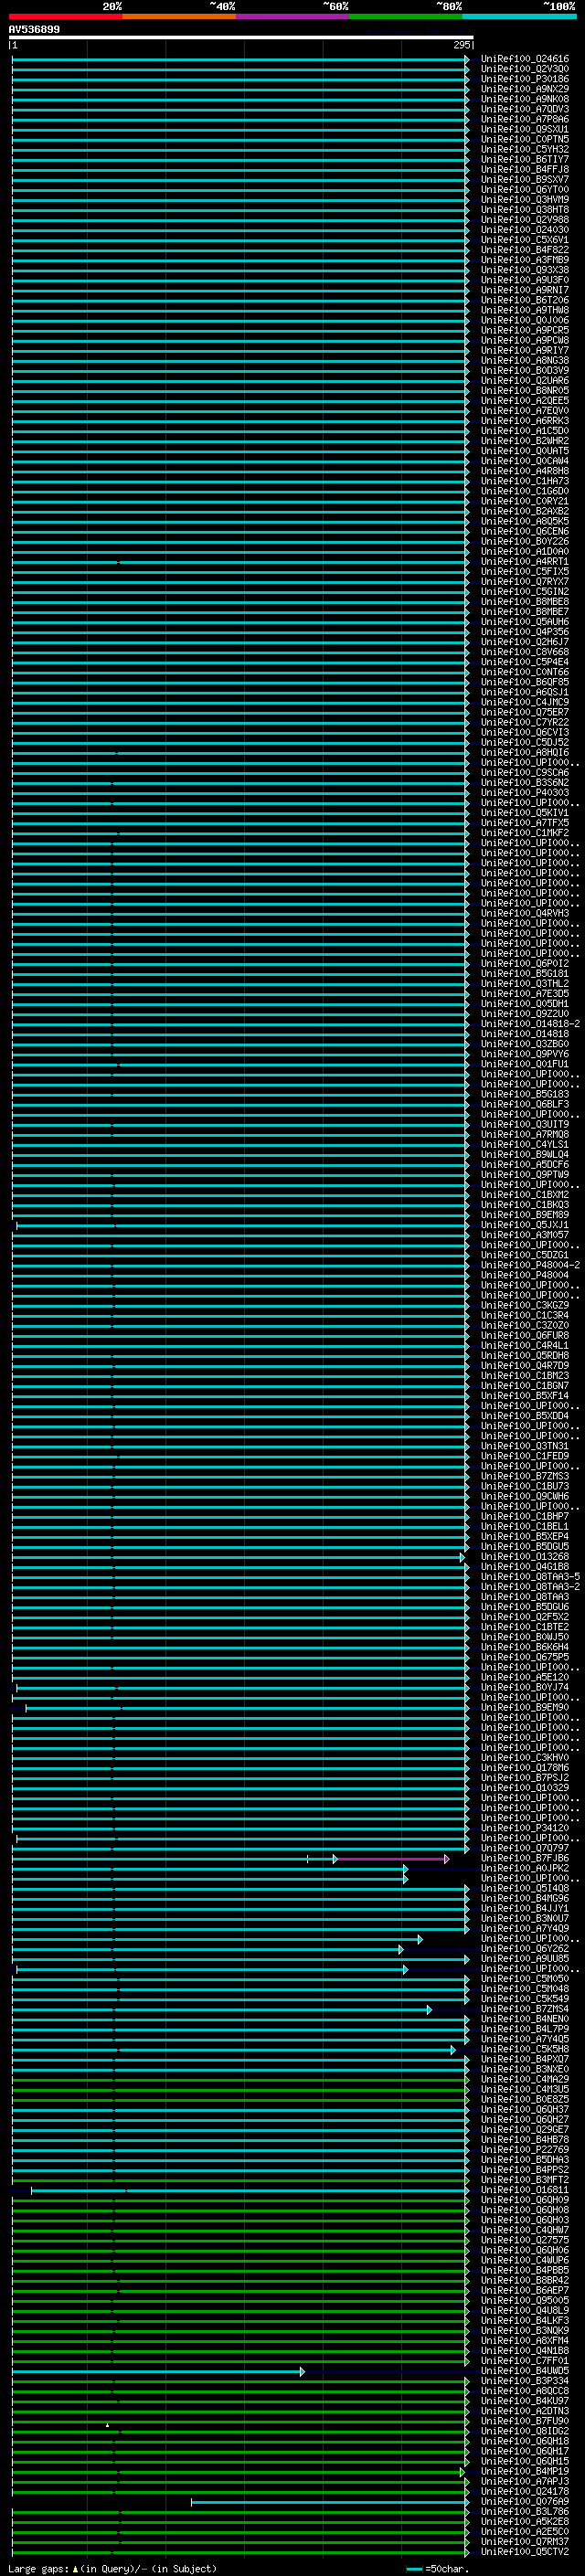Click the short cyan alignment bar of UniRef100_A0JPK2

[209, 1868]
